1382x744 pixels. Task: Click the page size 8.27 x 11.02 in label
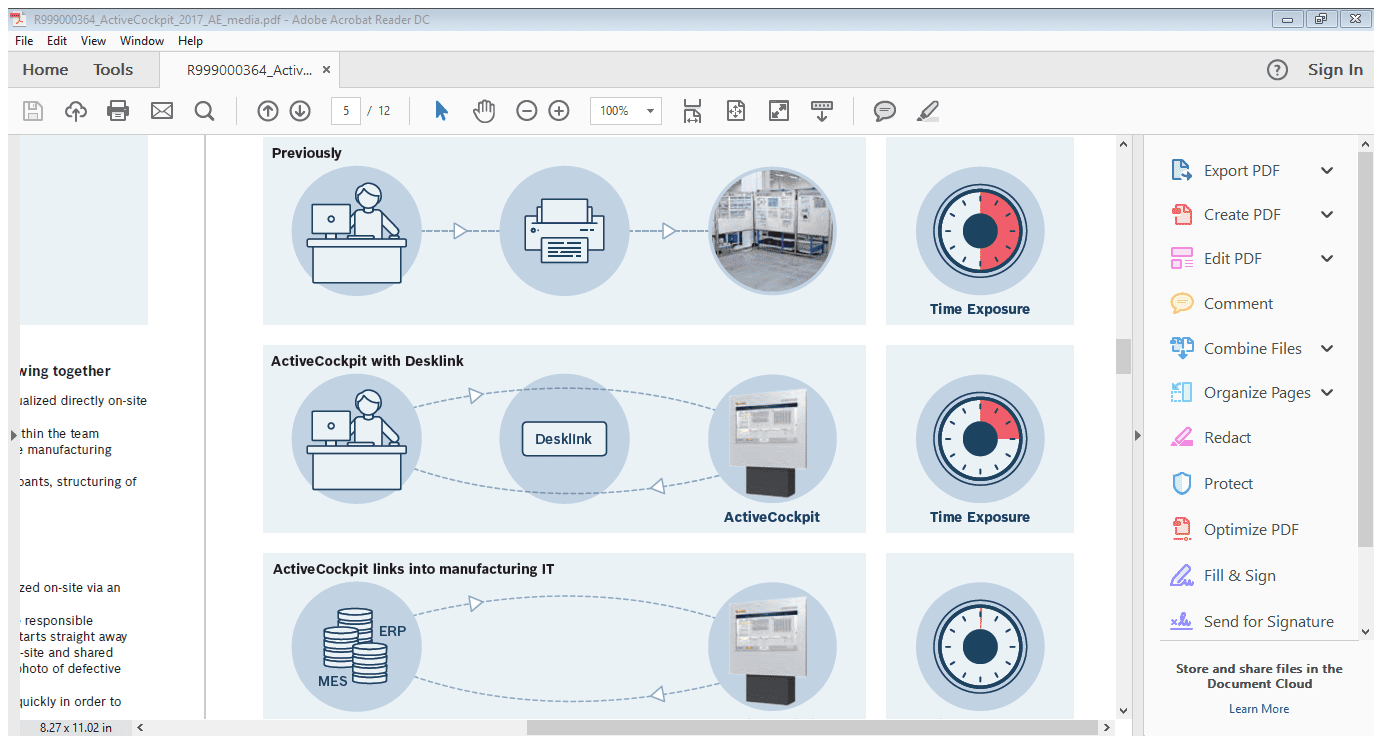tap(76, 728)
